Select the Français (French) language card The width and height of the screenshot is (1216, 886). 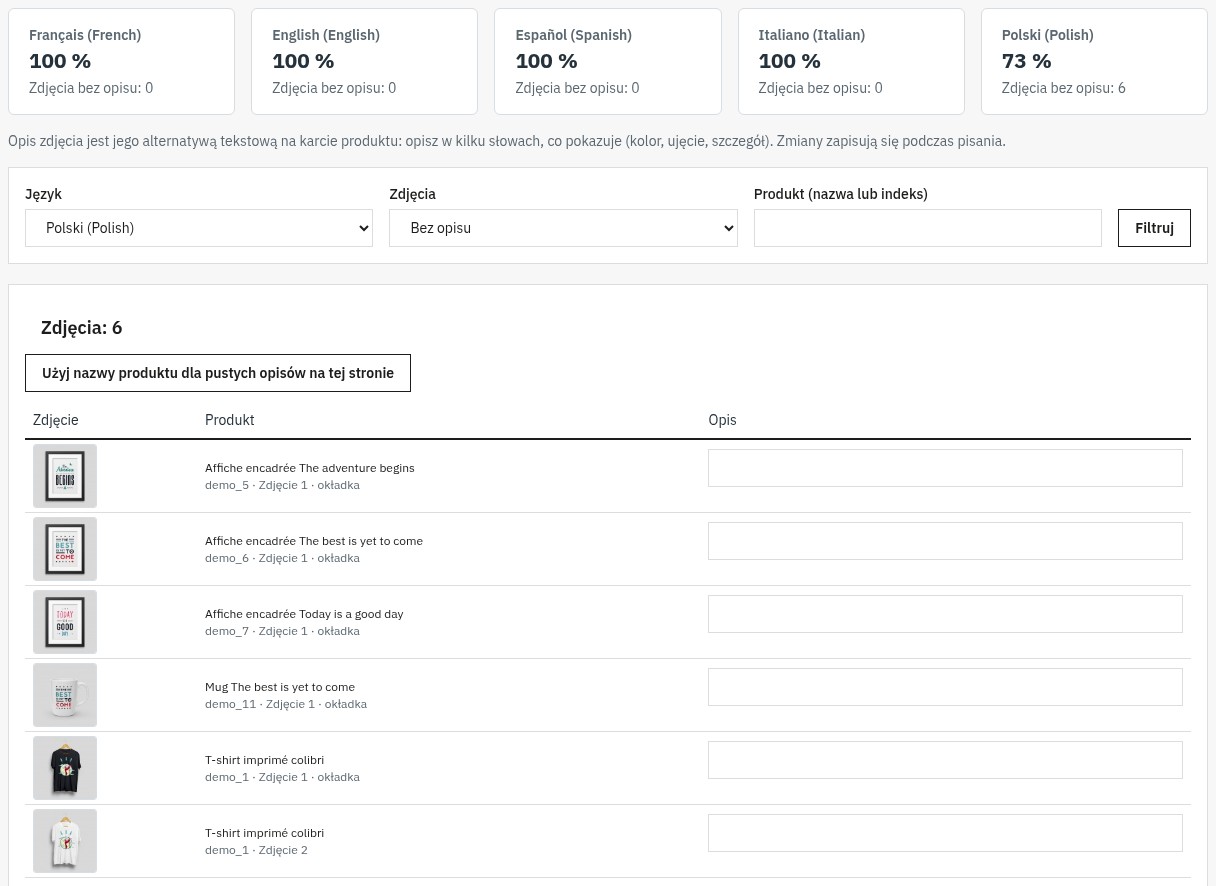121,62
